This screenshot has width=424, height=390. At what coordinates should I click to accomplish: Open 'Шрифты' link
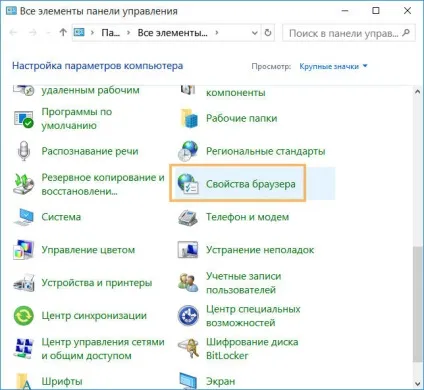tap(62, 381)
